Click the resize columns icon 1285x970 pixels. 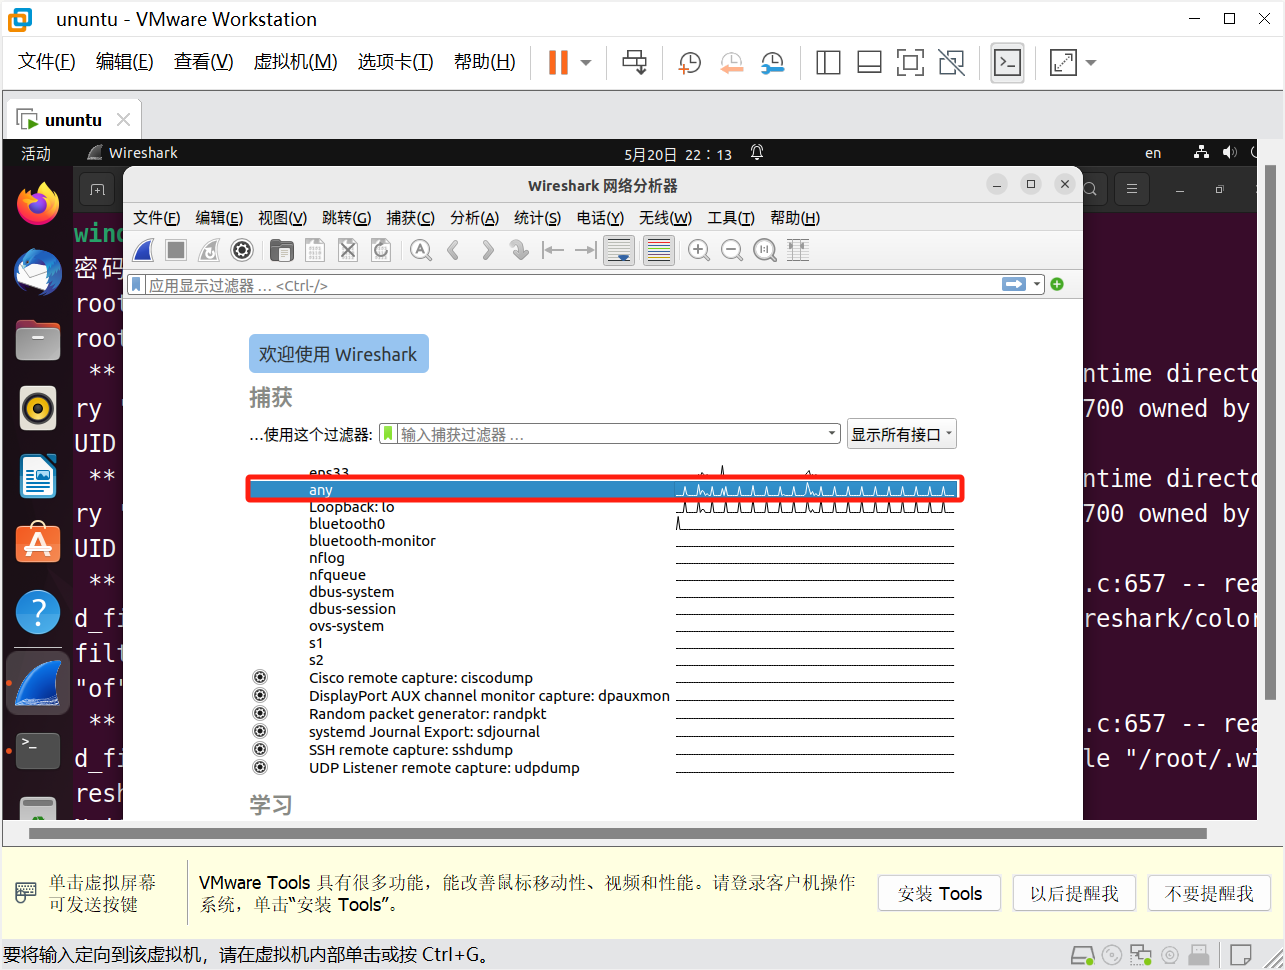pyautogui.click(x=798, y=250)
